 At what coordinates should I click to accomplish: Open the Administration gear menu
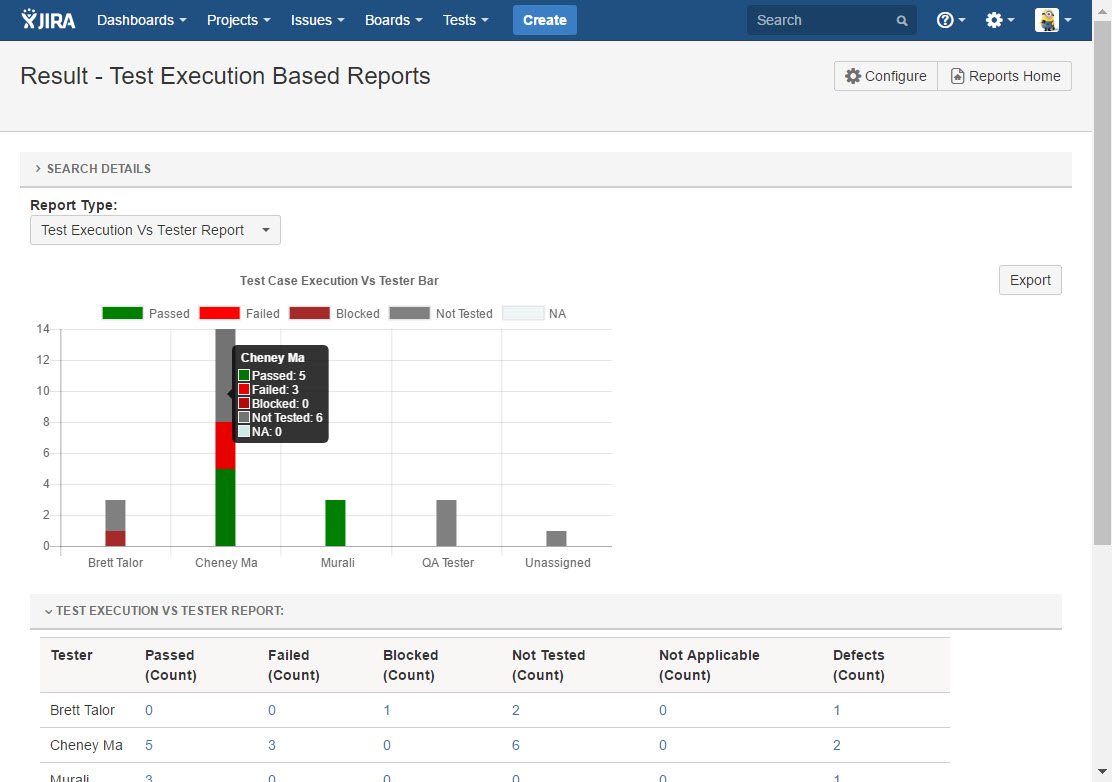[999, 20]
